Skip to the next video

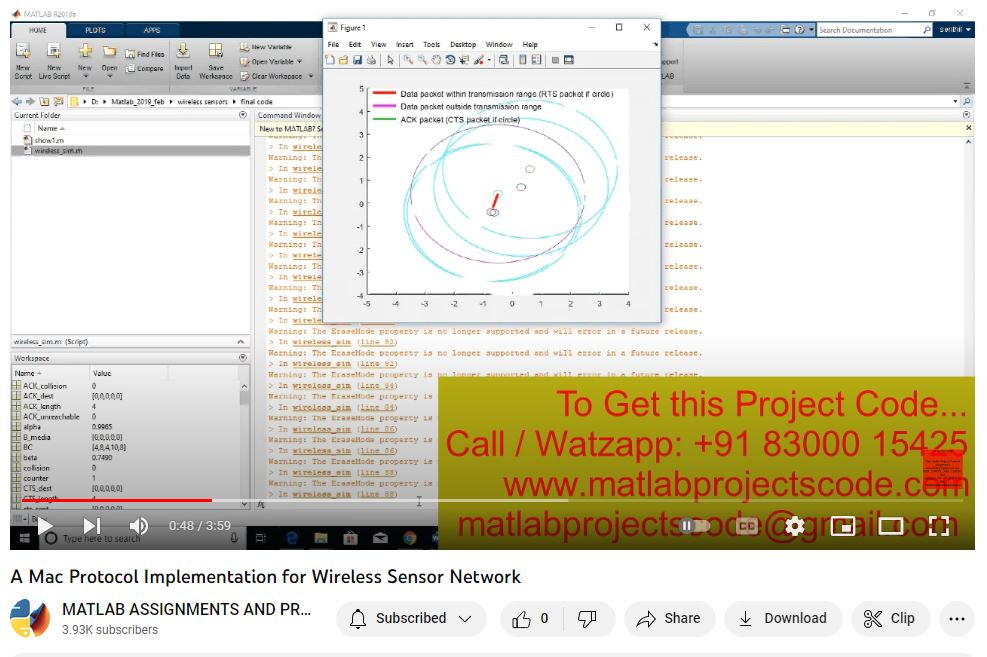click(x=92, y=526)
